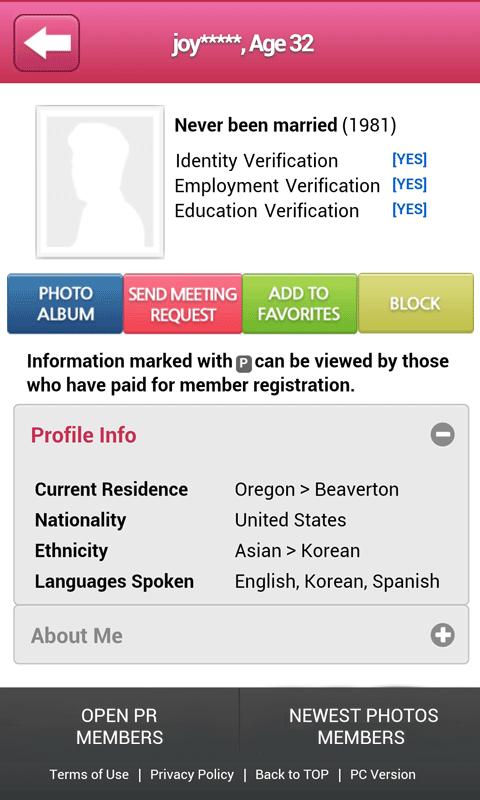Open the Photo Album
480x800 pixels.
point(65,304)
